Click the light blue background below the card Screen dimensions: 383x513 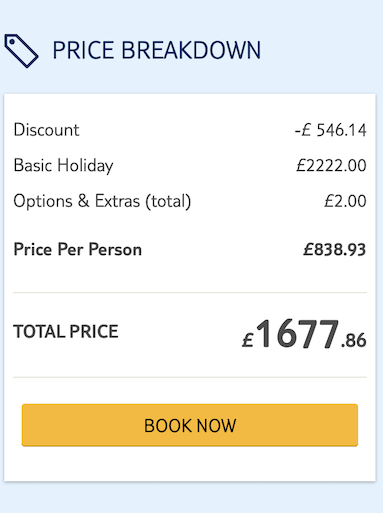coord(191,497)
